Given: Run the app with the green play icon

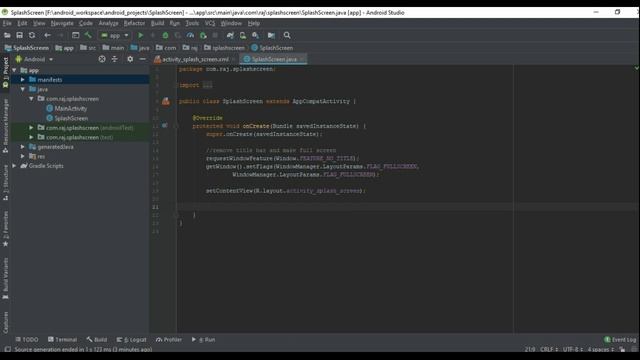Looking at the screenshot, I should [x=140, y=36].
